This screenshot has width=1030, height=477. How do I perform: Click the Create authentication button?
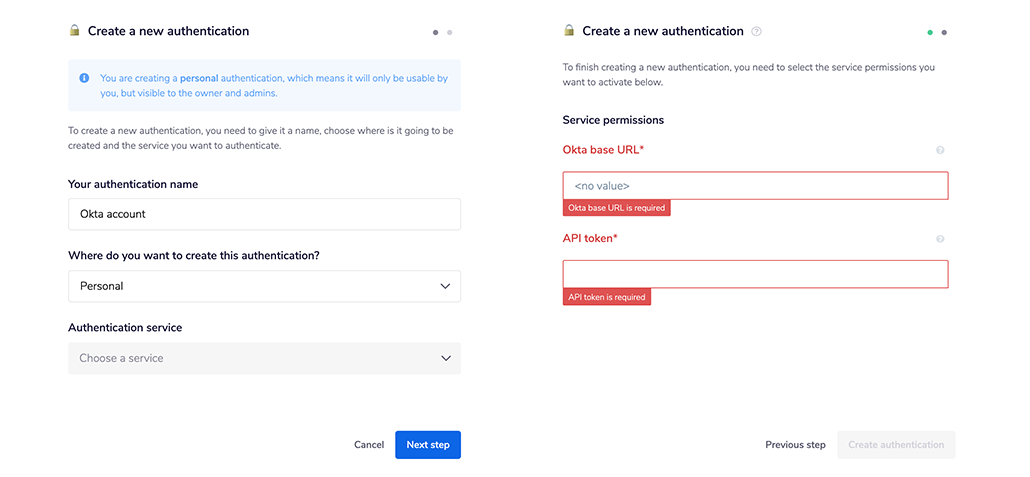pyautogui.click(x=895, y=445)
